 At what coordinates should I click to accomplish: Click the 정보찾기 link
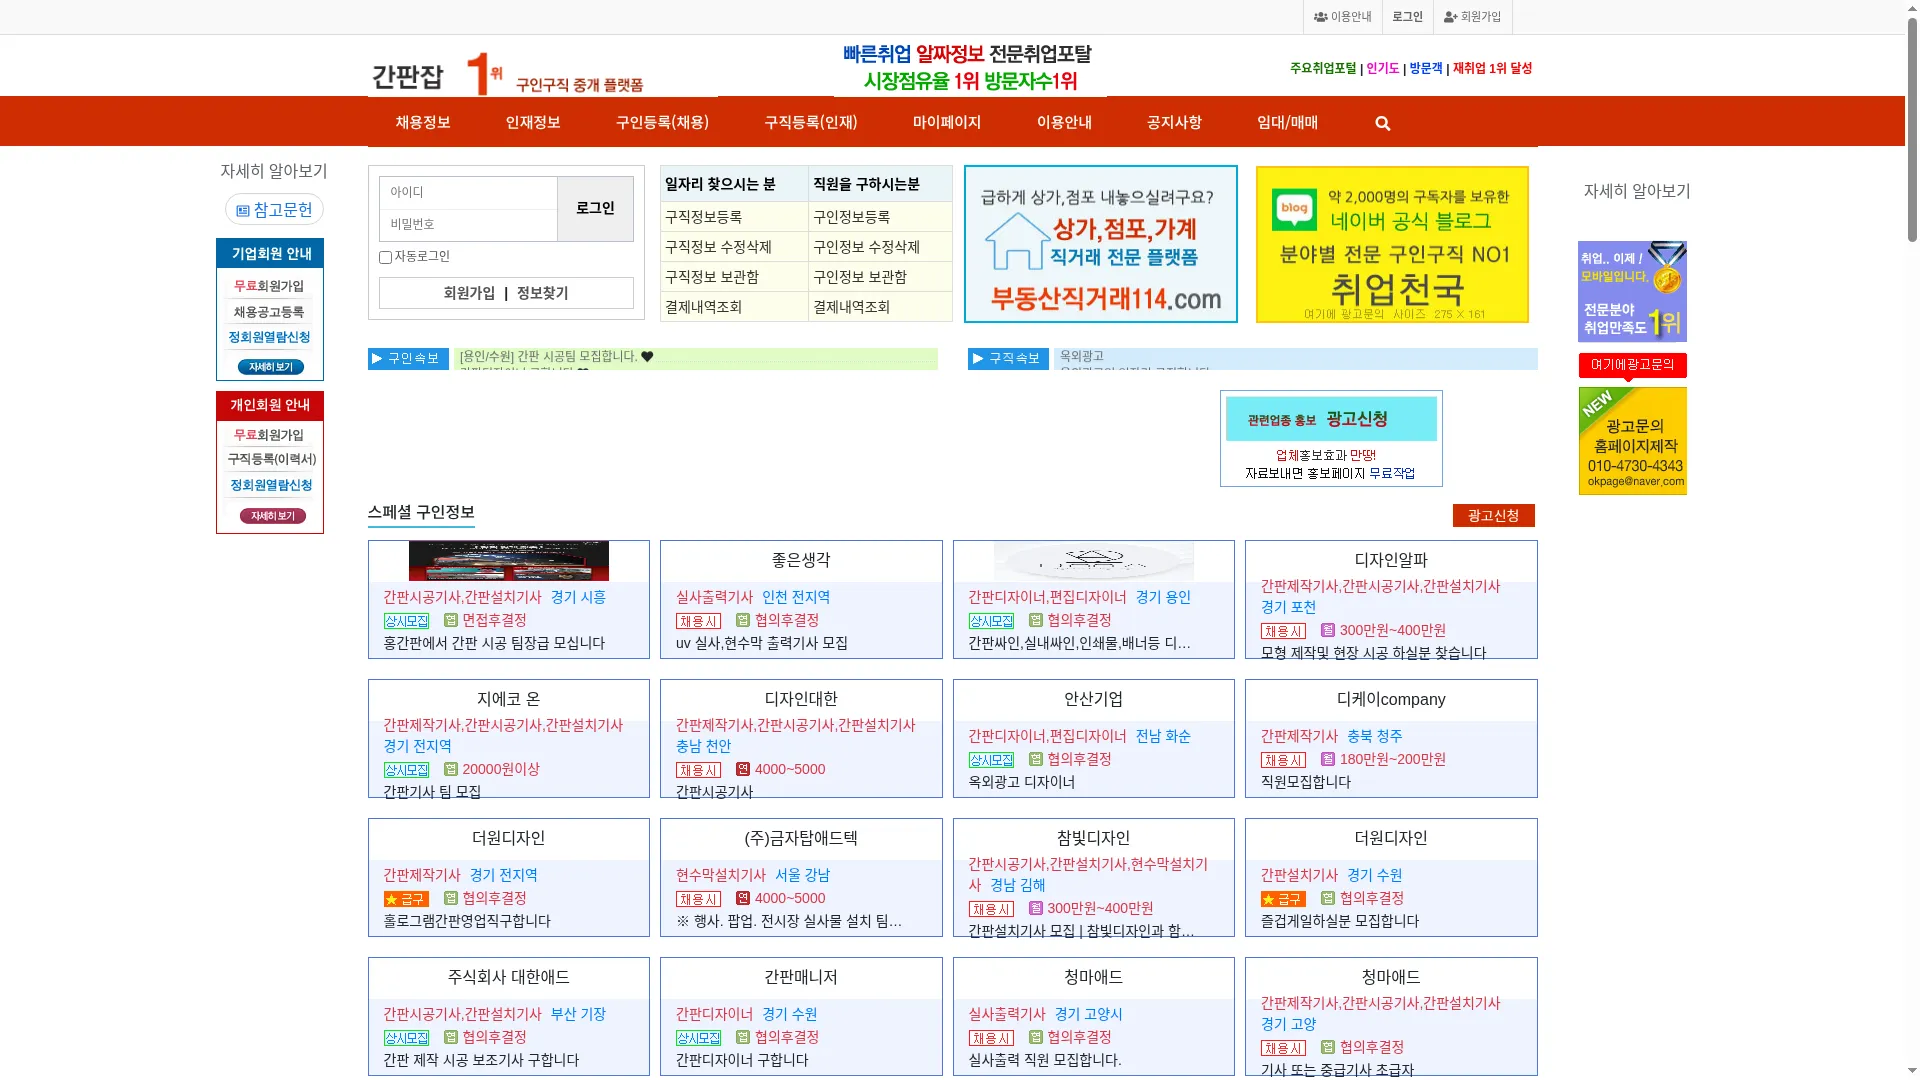542,293
